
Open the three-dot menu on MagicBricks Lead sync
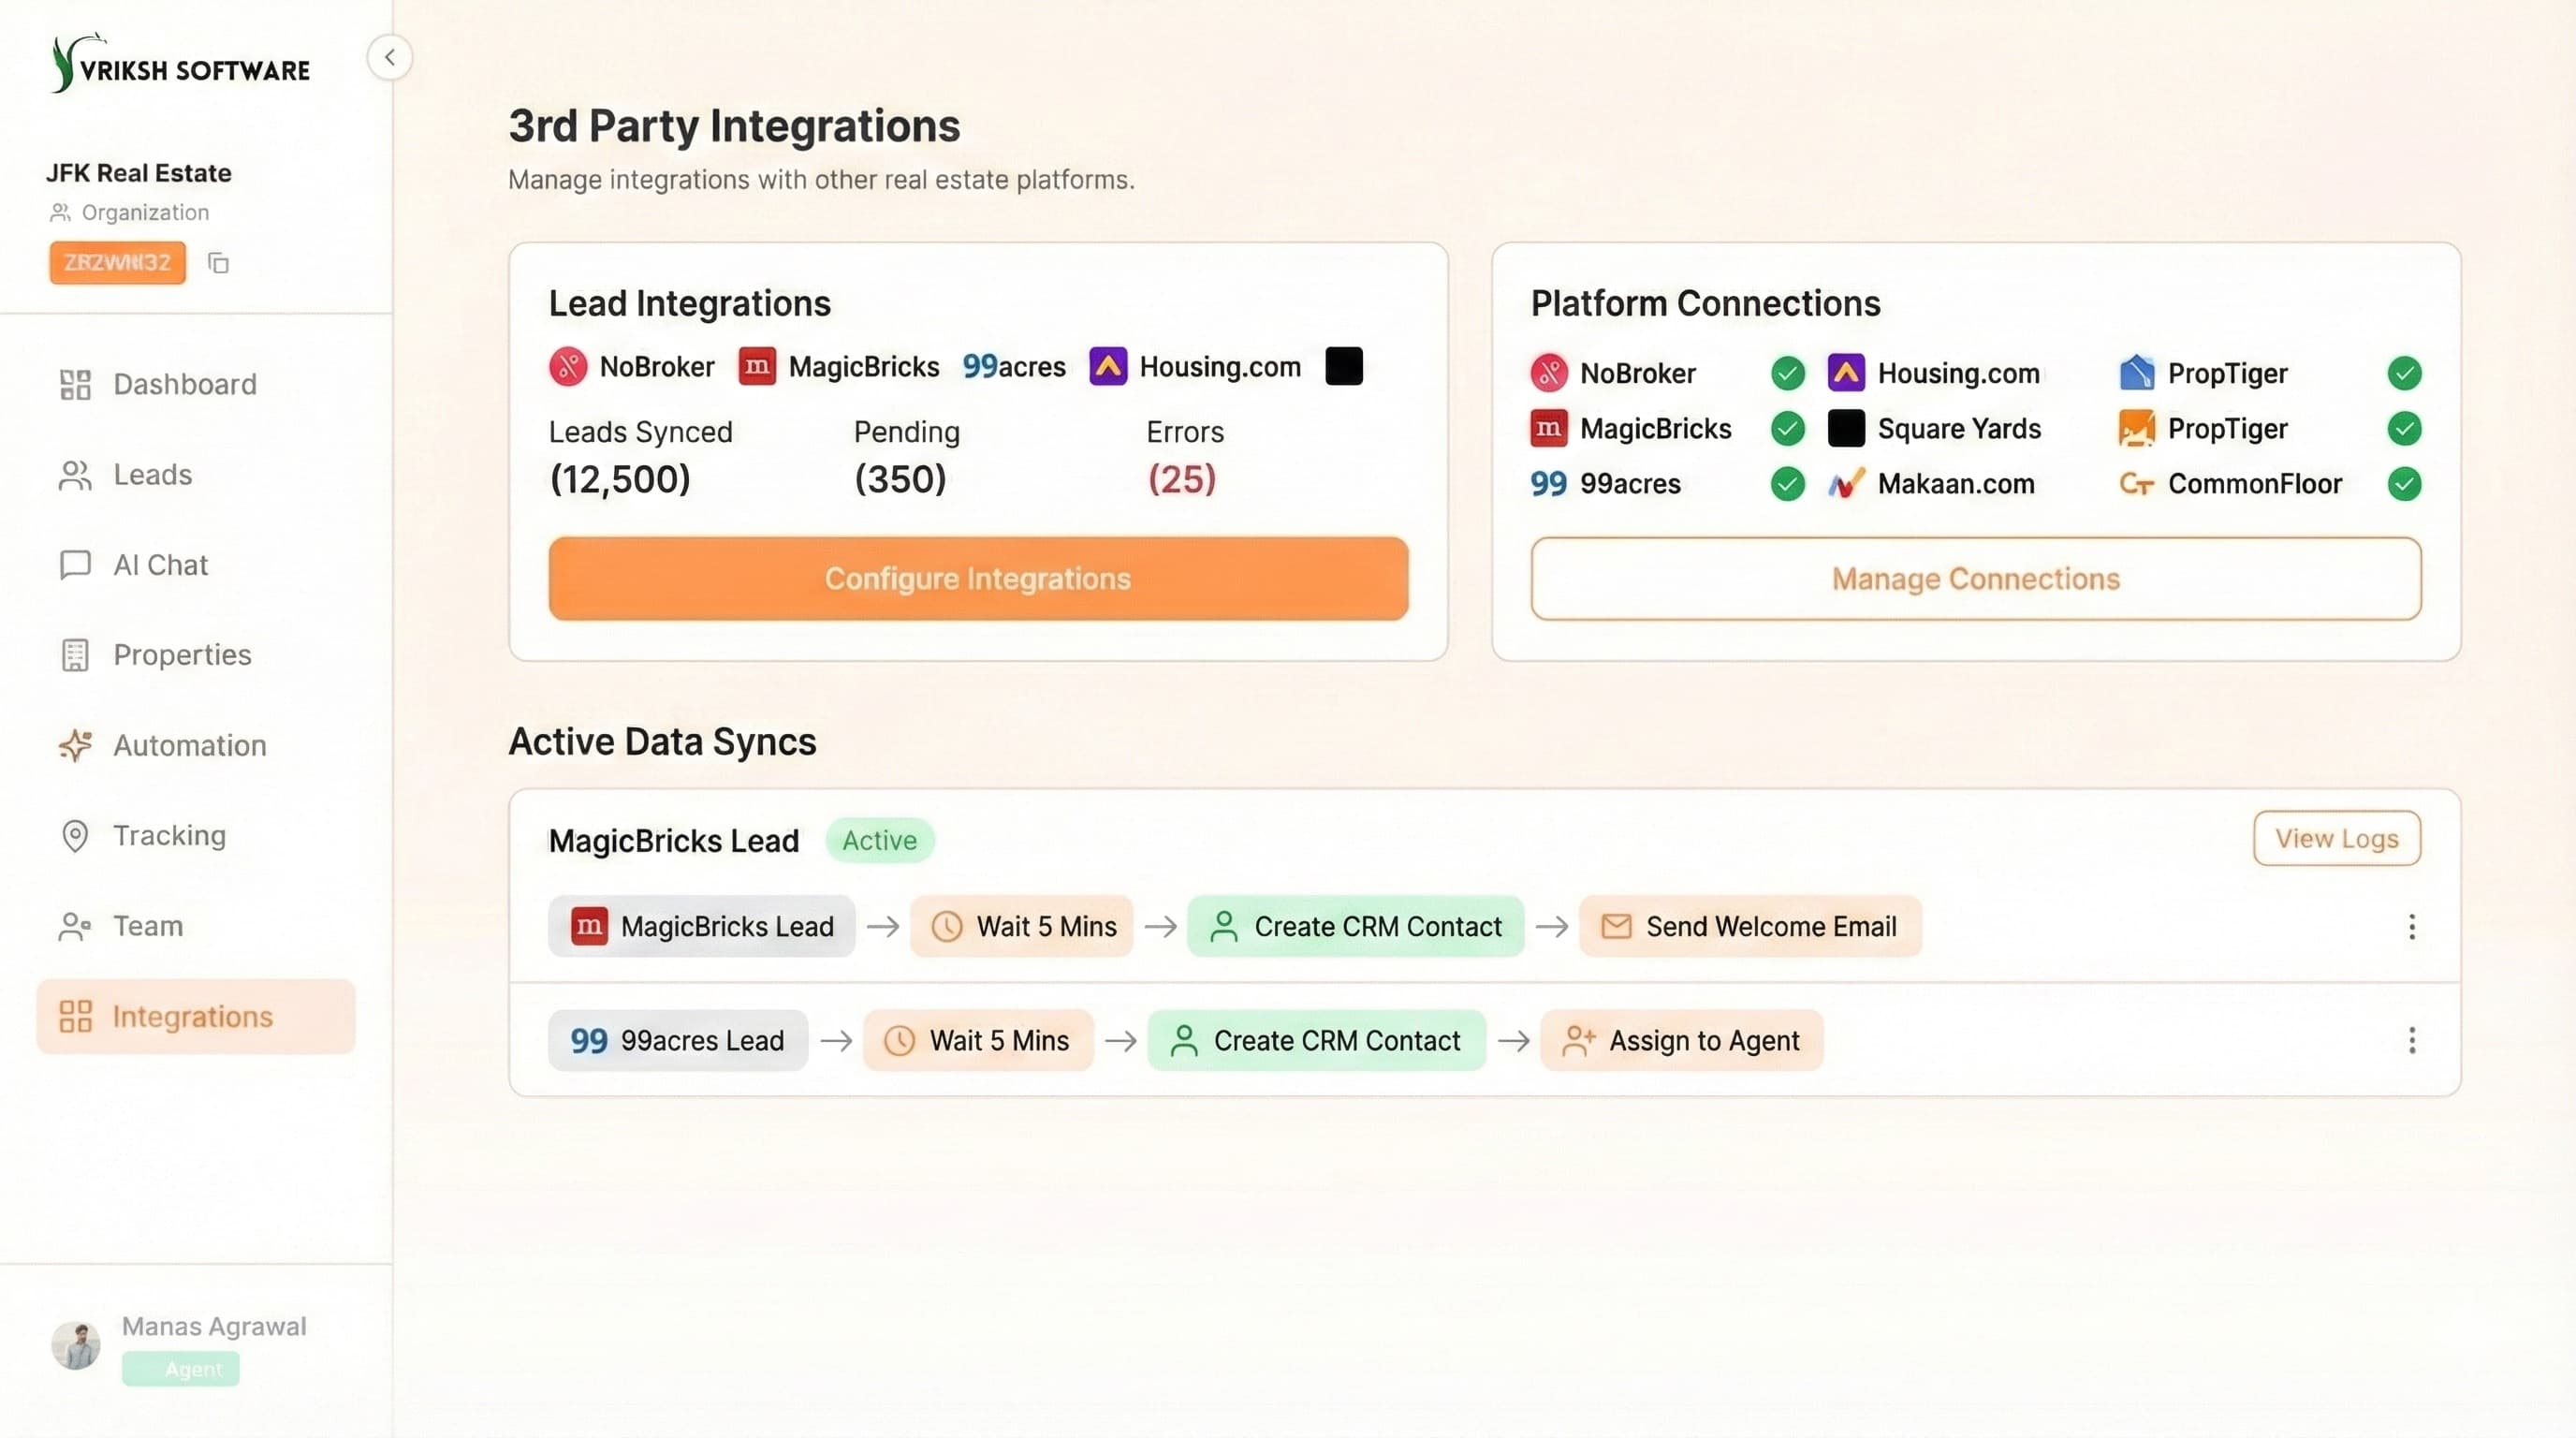click(2412, 927)
